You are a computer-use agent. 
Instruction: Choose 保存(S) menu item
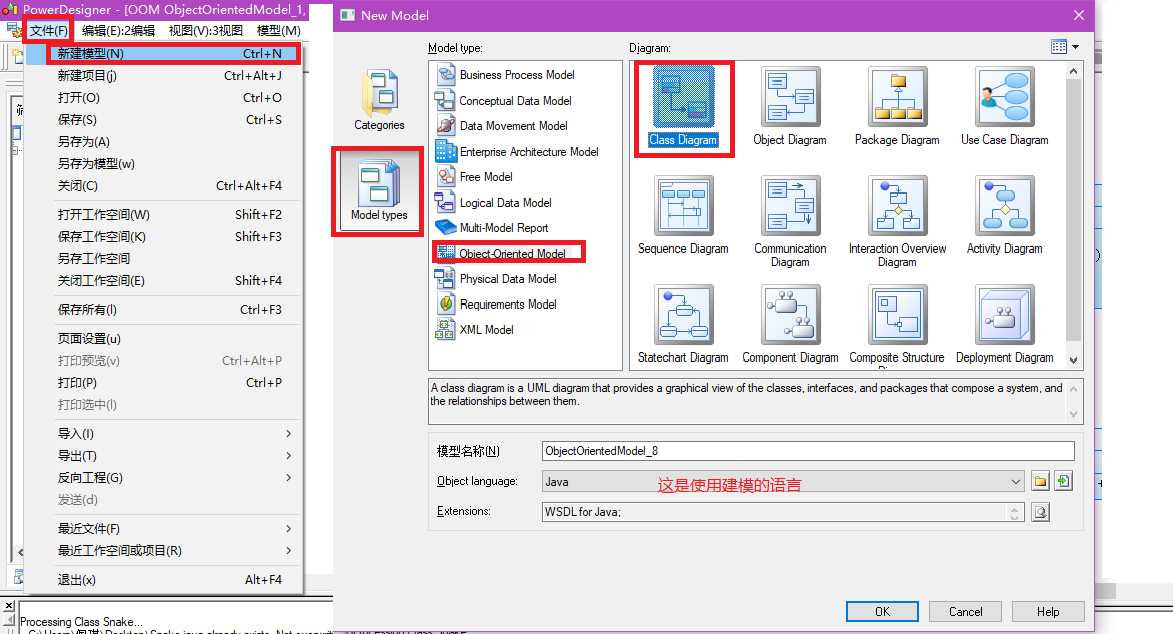[x=164, y=120]
